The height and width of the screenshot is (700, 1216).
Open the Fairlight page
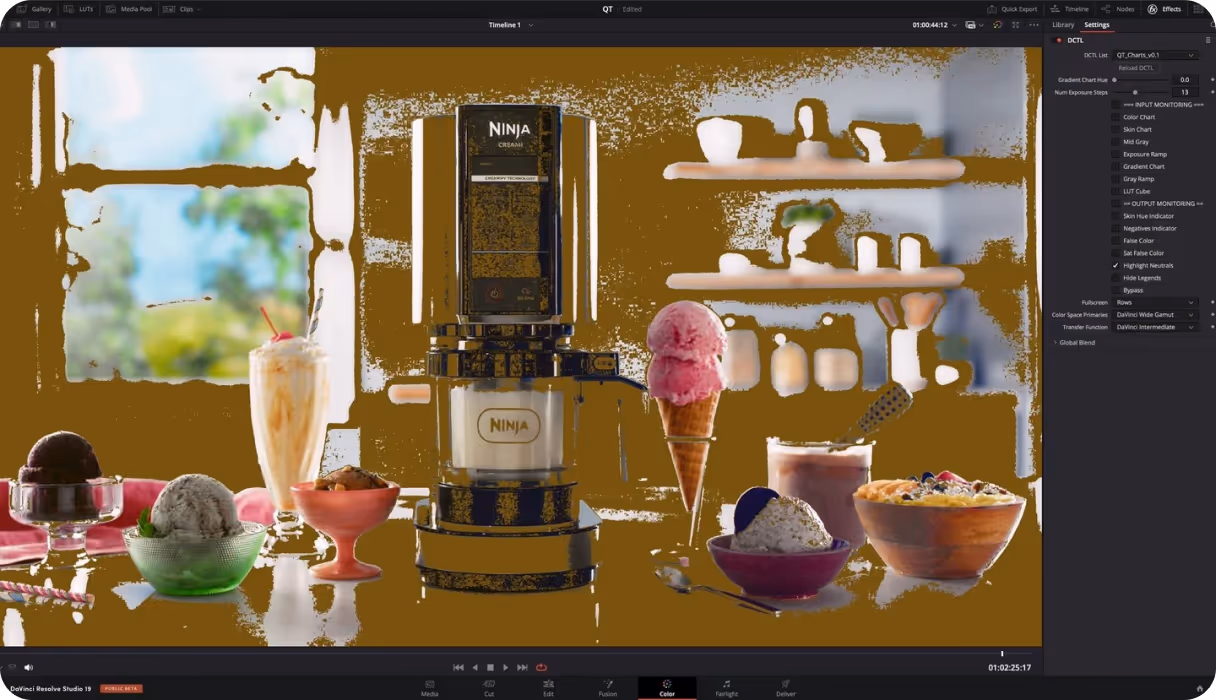click(727, 688)
